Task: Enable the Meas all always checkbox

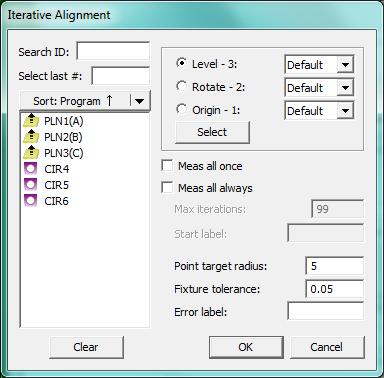Action: coord(167,187)
